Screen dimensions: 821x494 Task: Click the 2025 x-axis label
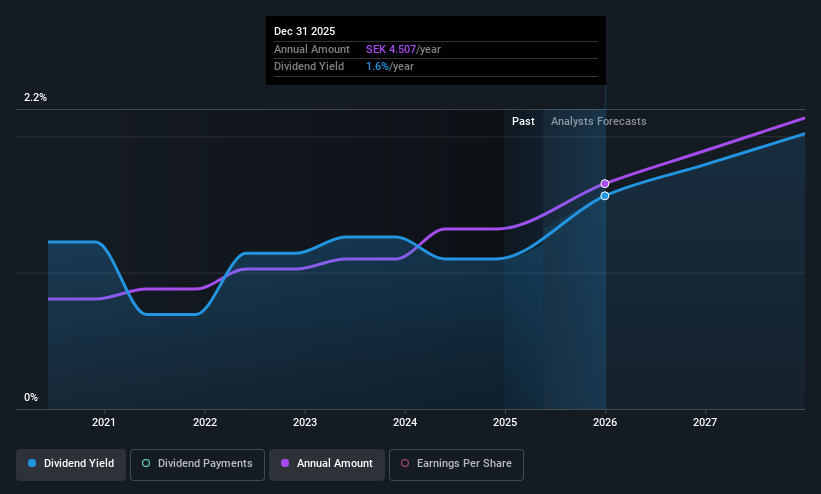pyautogui.click(x=505, y=422)
